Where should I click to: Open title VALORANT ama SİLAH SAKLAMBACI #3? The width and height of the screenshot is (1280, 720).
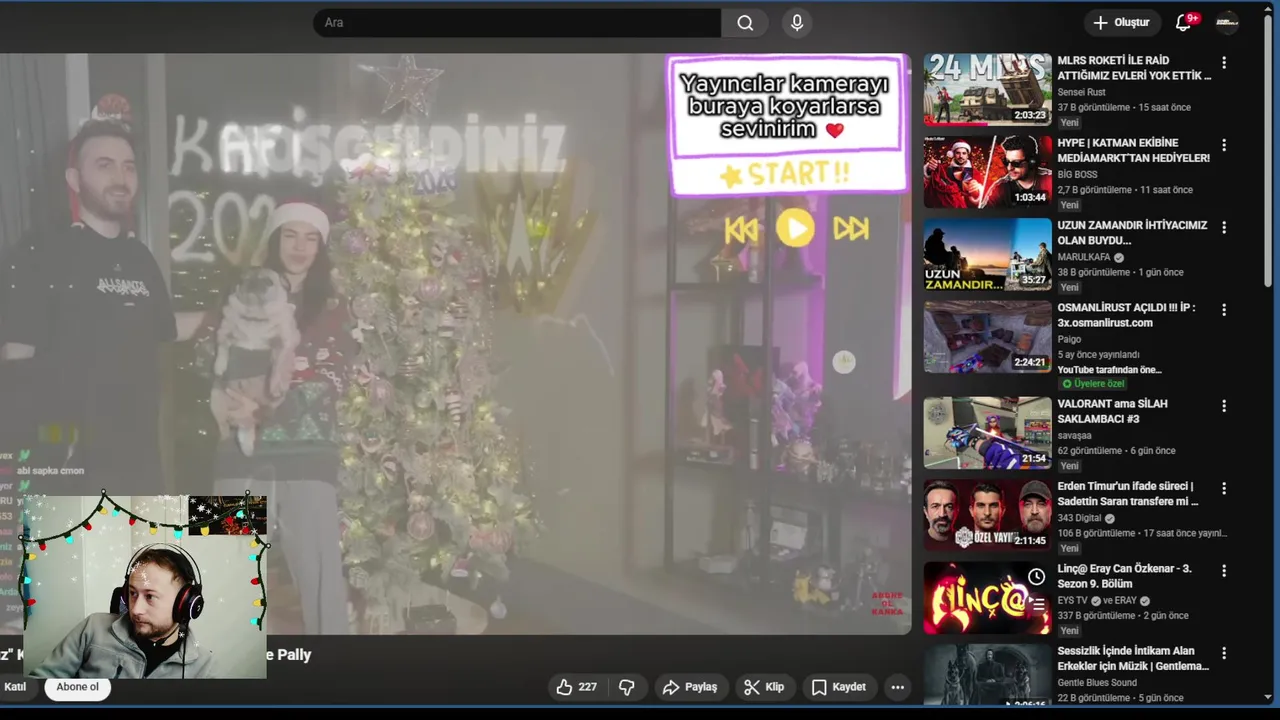click(1113, 411)
